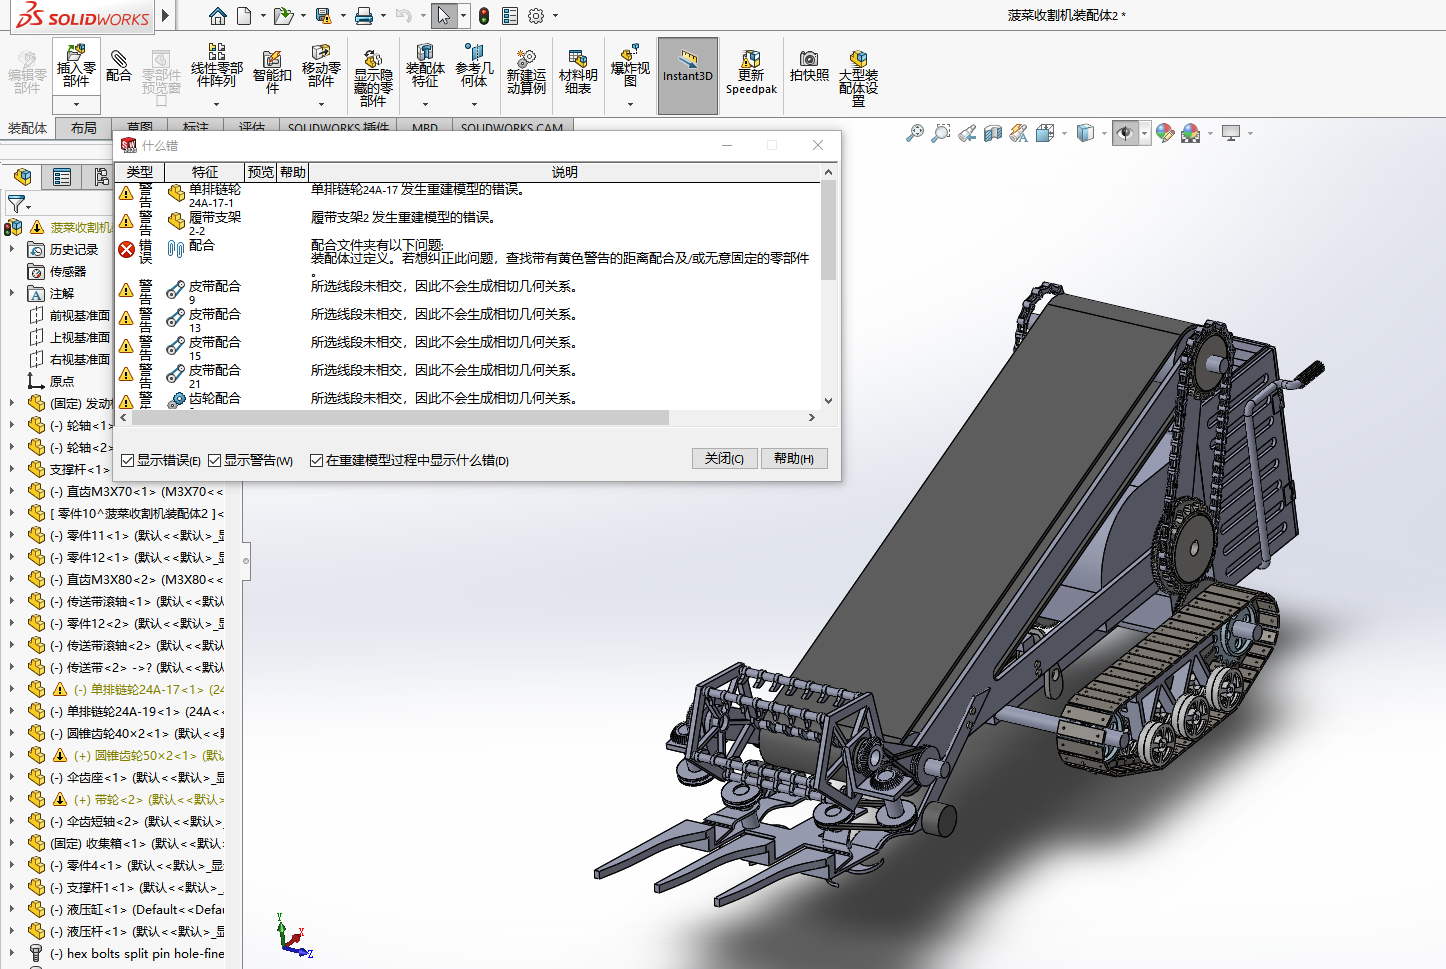Select the Move Component (移动零部件) tool
Viewport: 1446px width, 969px height.
321,66
